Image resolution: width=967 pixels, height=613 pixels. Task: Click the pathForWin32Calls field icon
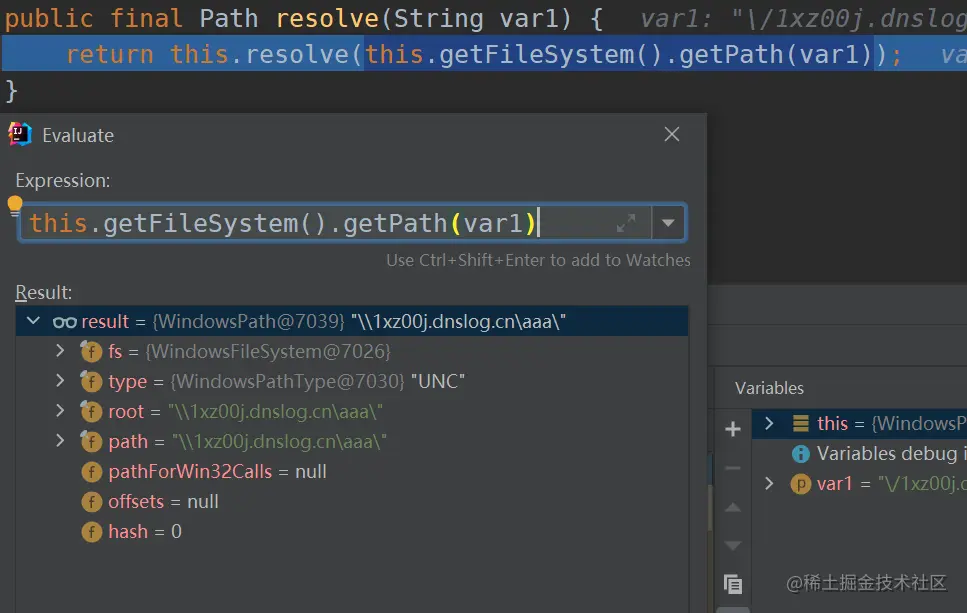(91, 471)
